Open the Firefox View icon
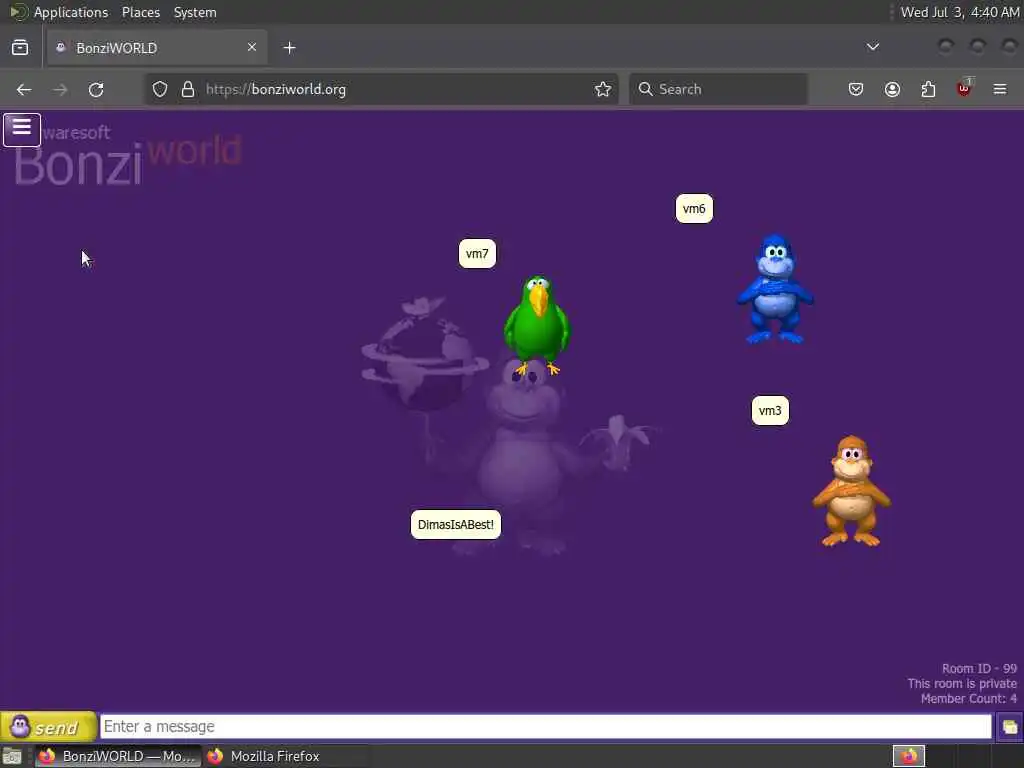Image resolution: width=1024 pixels, height=768 pixels. 20,48
